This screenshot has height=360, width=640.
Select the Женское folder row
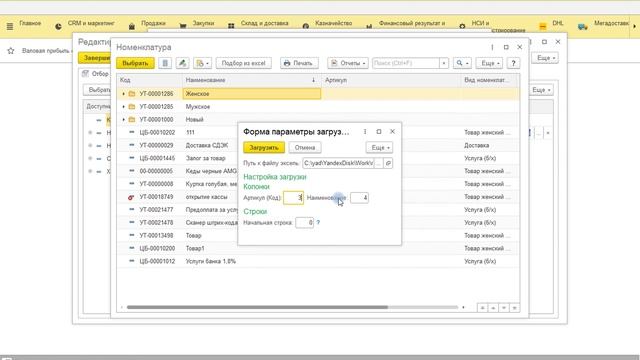(x=318, y=94)
